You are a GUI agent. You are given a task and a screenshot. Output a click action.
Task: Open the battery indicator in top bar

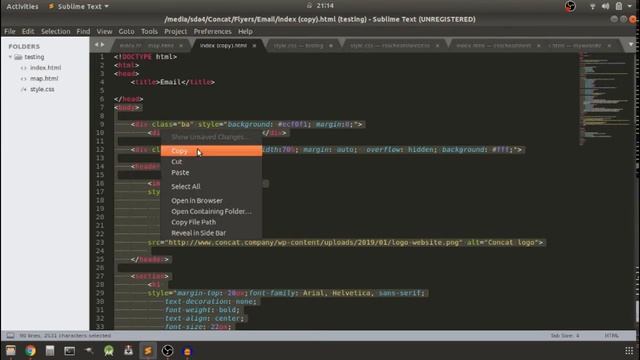(619, 6)
